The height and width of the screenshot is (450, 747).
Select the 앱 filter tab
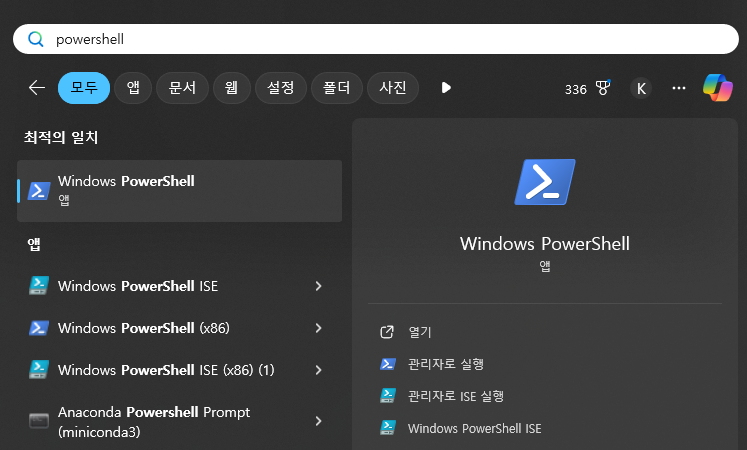pyautogui.click(x=133, y=88)
